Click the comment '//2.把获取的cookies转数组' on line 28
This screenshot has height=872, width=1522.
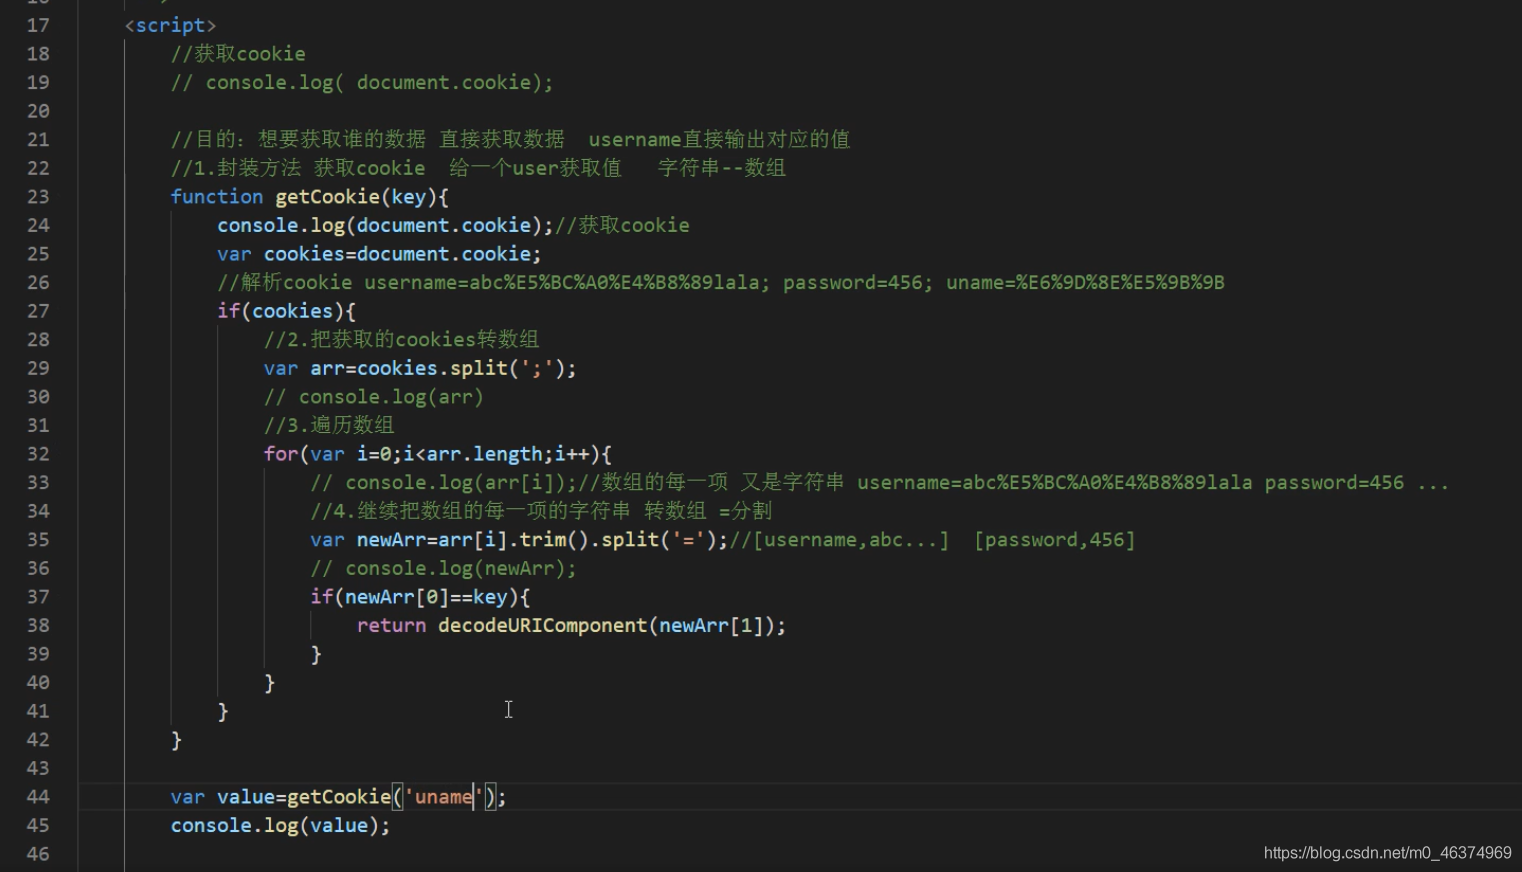click(401, 339)
